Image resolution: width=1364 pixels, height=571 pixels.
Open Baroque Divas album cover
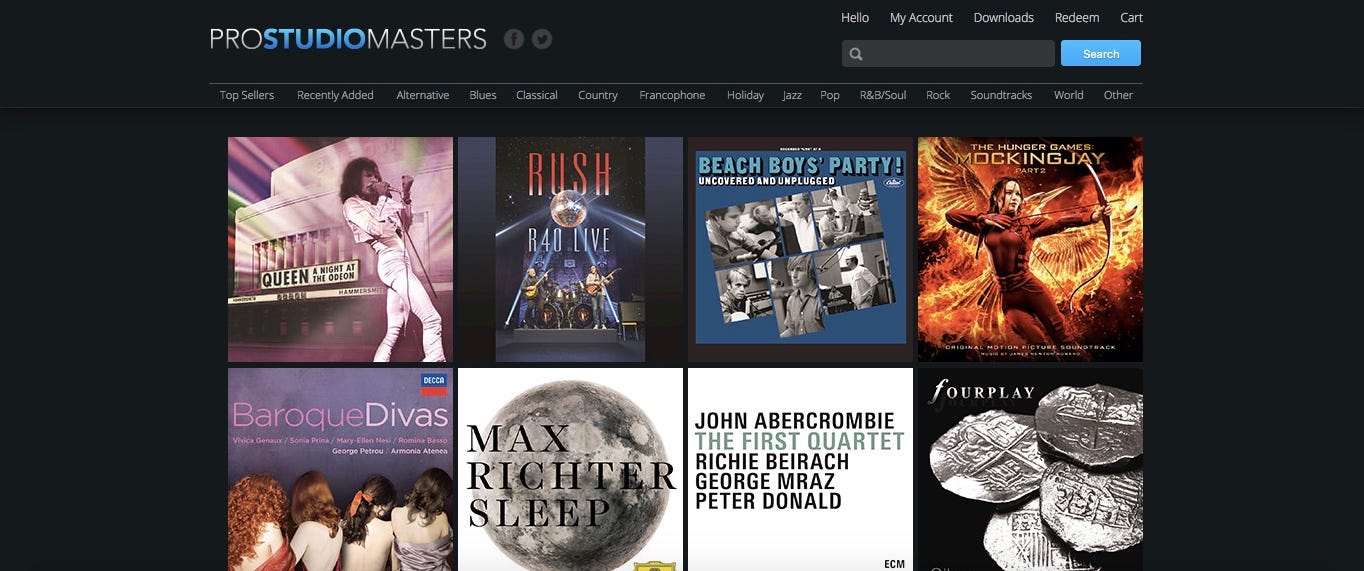(340, 469)
